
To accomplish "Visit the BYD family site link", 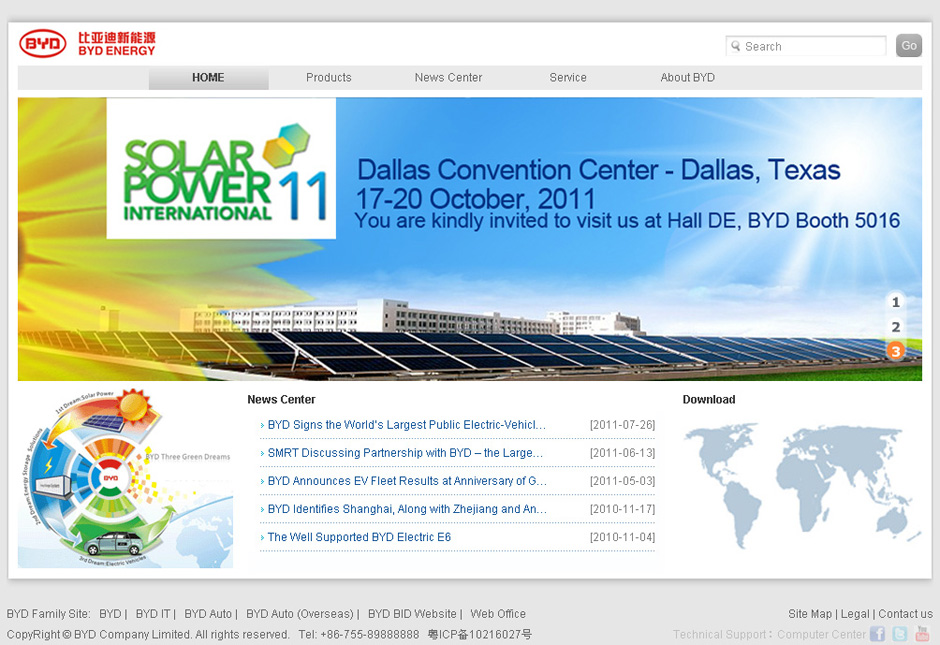I will coord(110,614).
